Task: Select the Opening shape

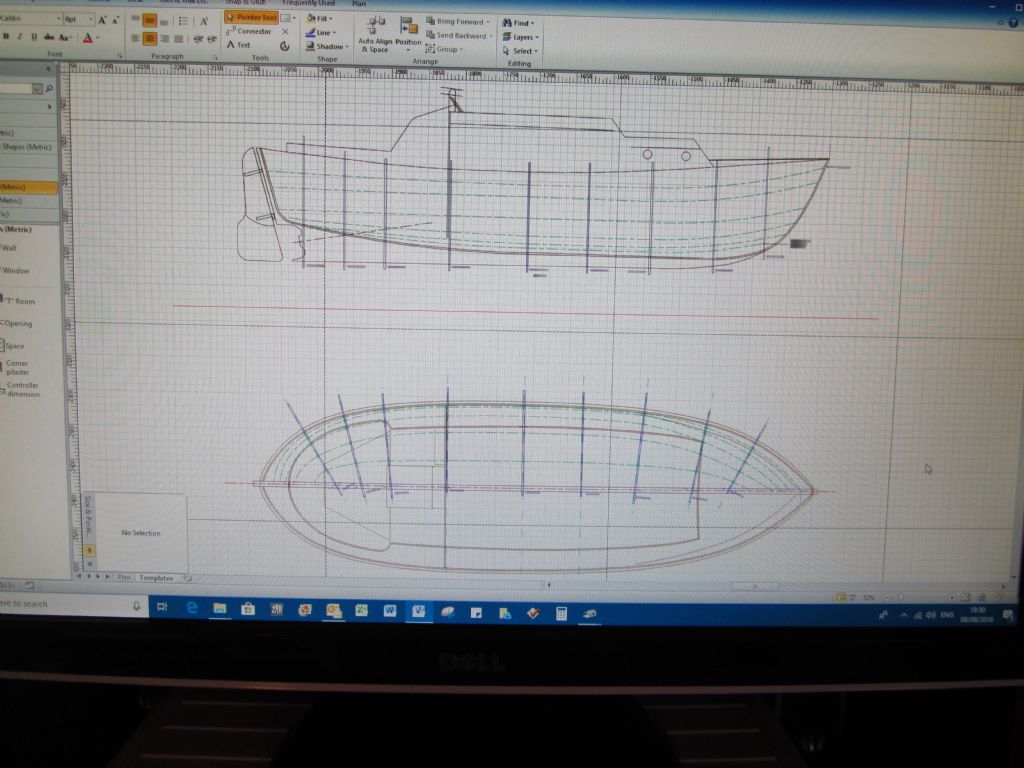Action: 16,323
